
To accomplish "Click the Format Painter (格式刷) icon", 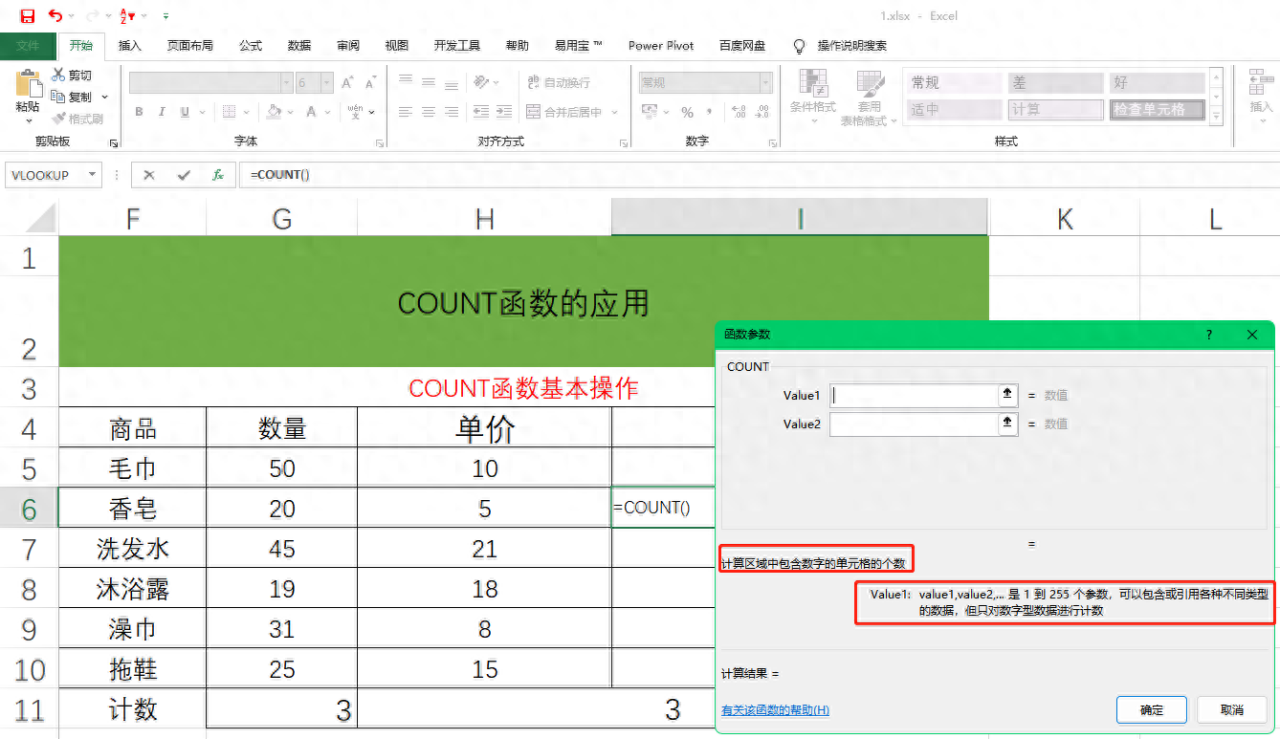I will 59,118.
